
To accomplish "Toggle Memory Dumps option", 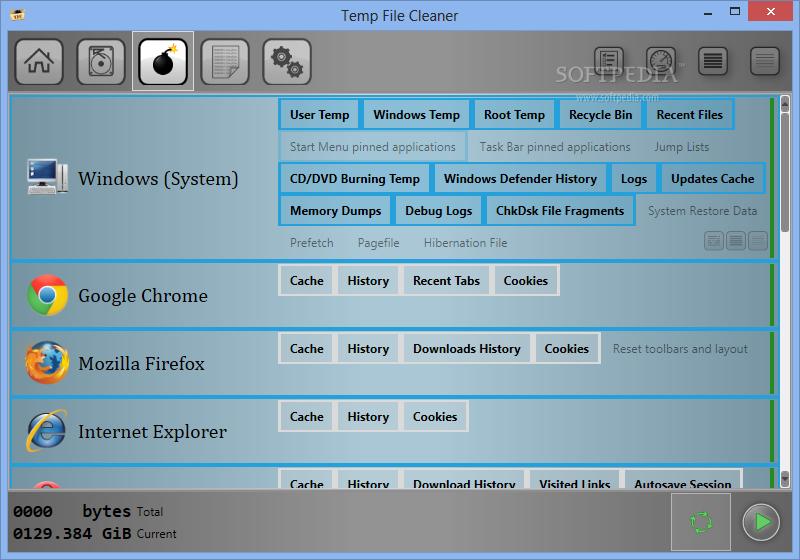I will (x=335, y=211).
